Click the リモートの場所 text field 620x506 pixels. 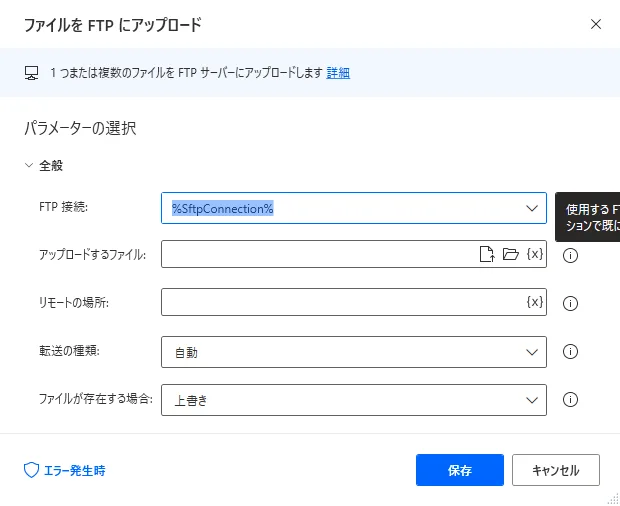click(340, 303)
